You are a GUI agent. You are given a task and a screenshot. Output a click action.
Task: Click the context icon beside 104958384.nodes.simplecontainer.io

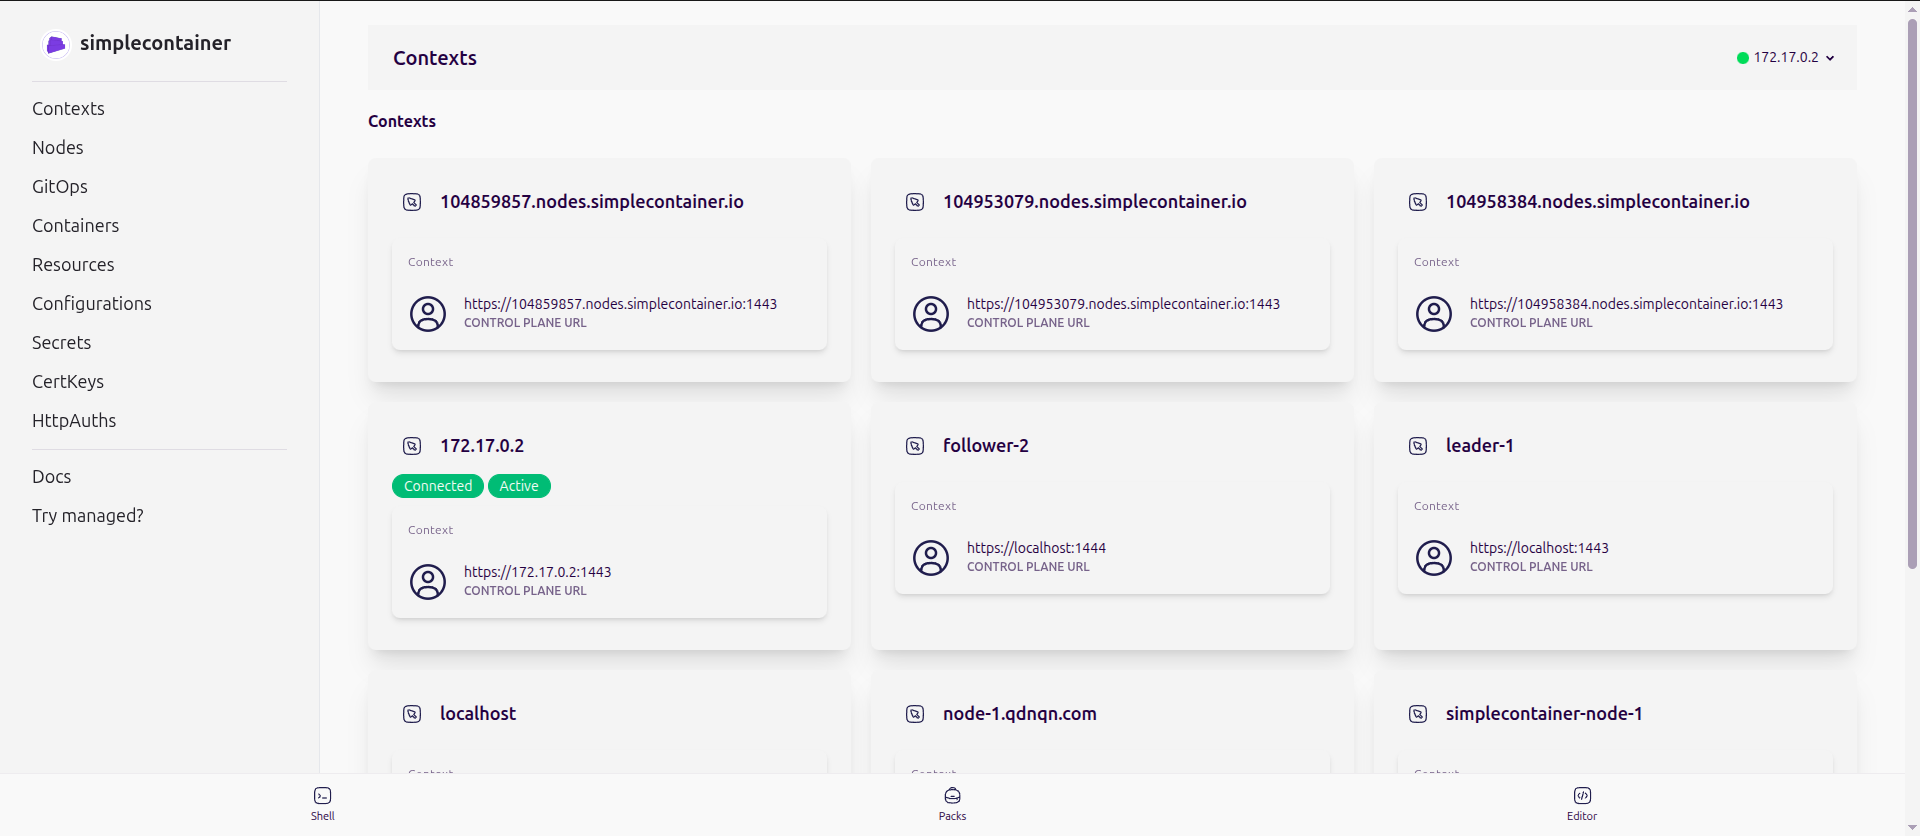tap(1418, 202)
